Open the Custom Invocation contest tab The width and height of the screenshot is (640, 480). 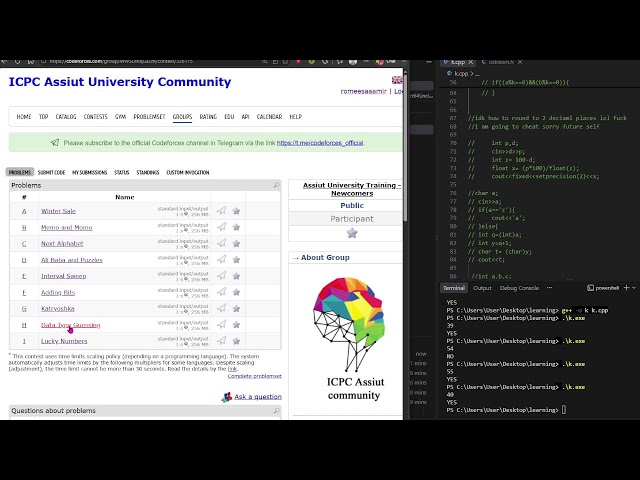click(x=188, y=172)
